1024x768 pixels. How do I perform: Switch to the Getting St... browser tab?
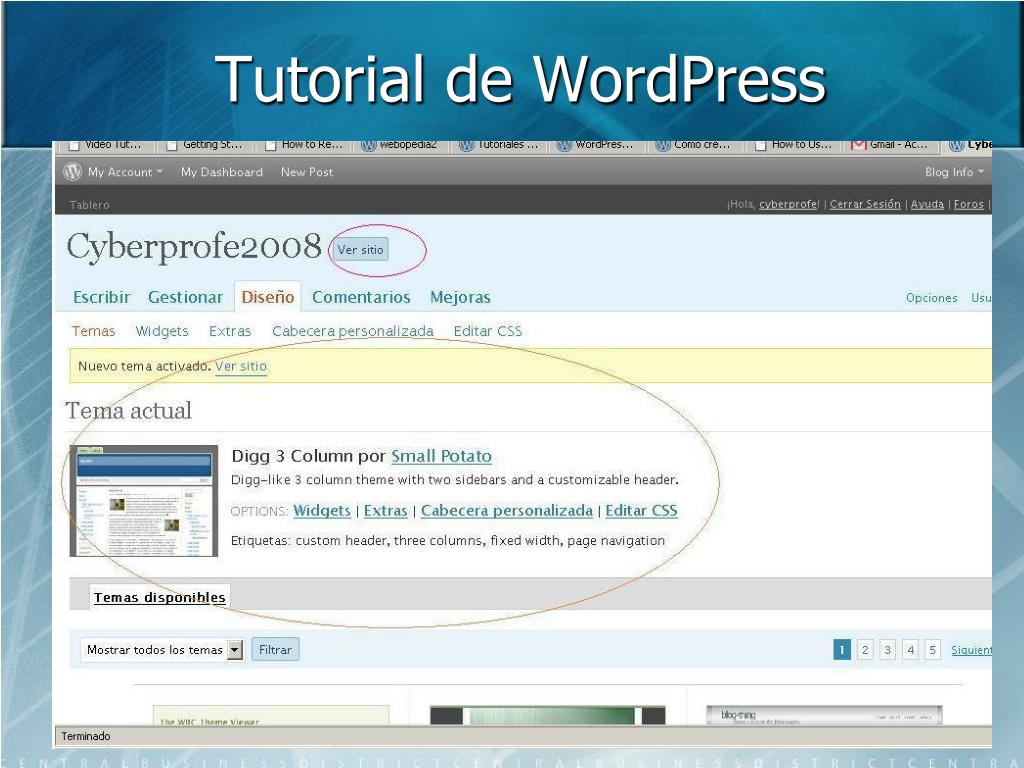205,145
